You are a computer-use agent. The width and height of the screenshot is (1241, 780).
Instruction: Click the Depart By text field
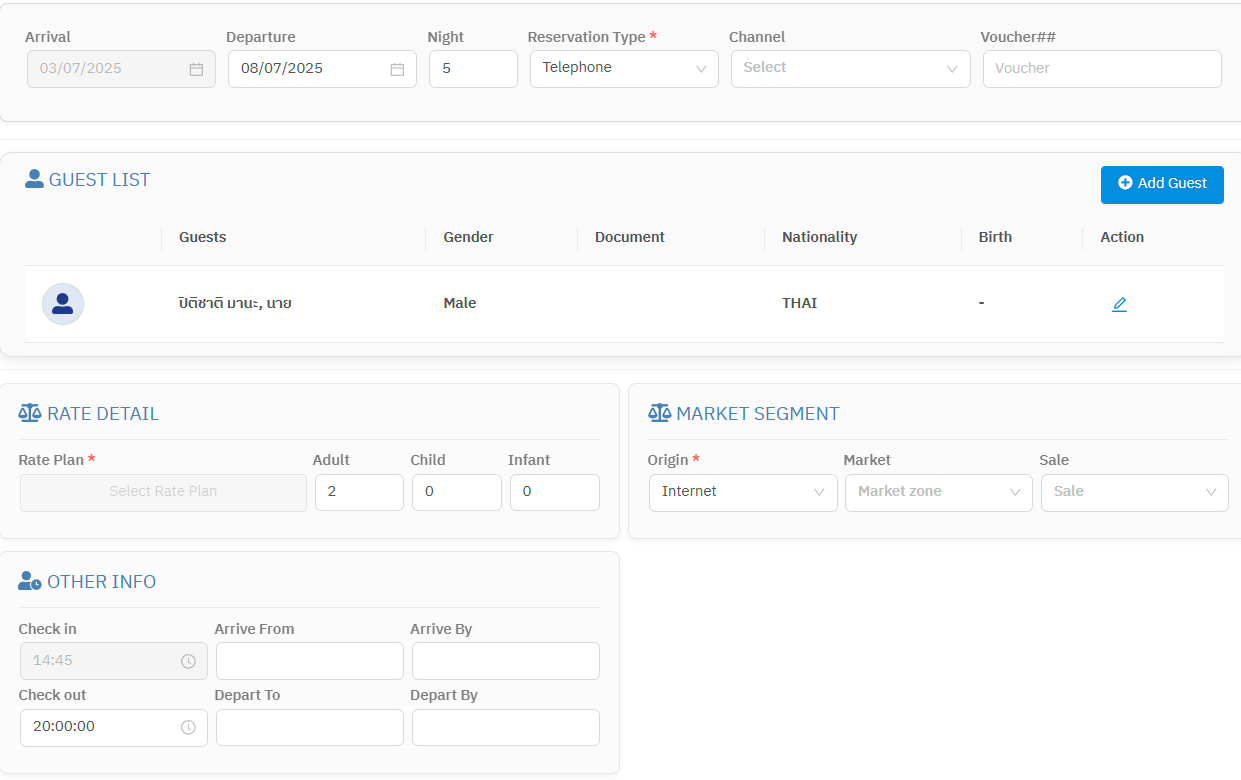coord(505,727)
